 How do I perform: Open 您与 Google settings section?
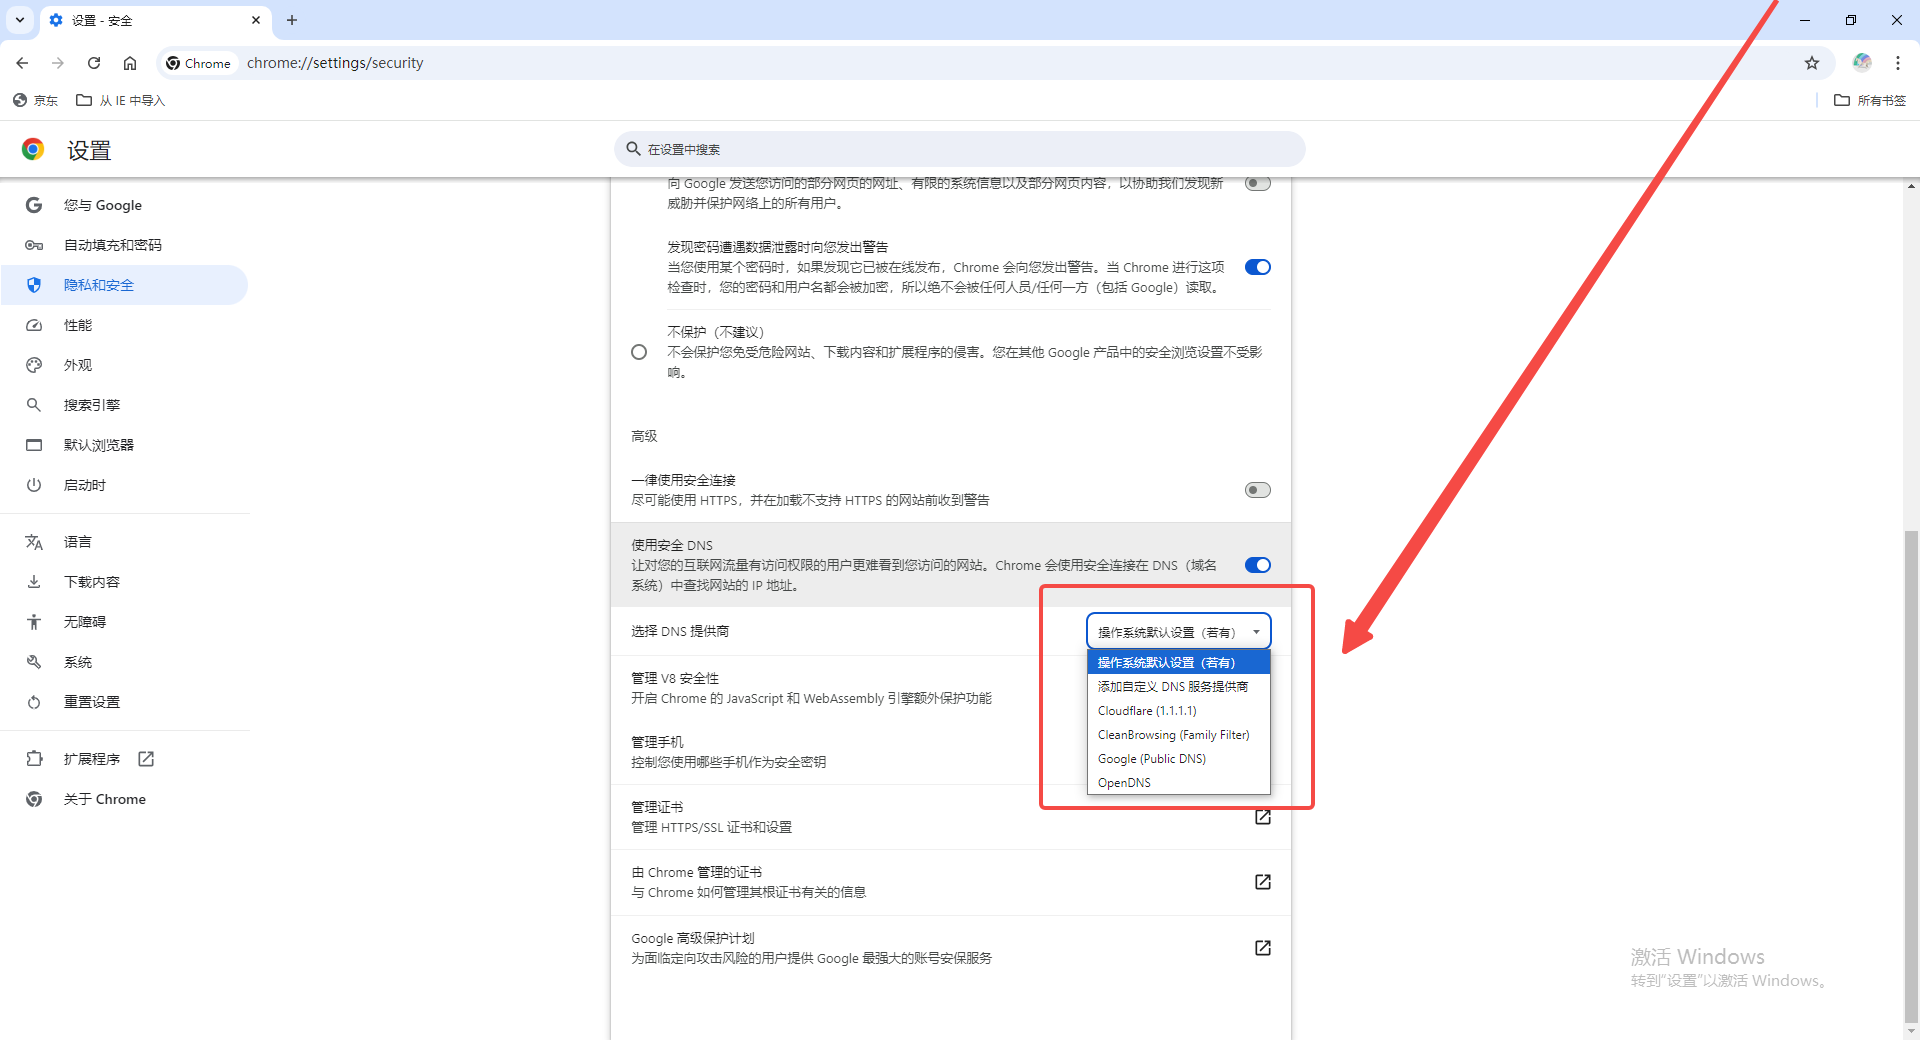tap(125, 205)
